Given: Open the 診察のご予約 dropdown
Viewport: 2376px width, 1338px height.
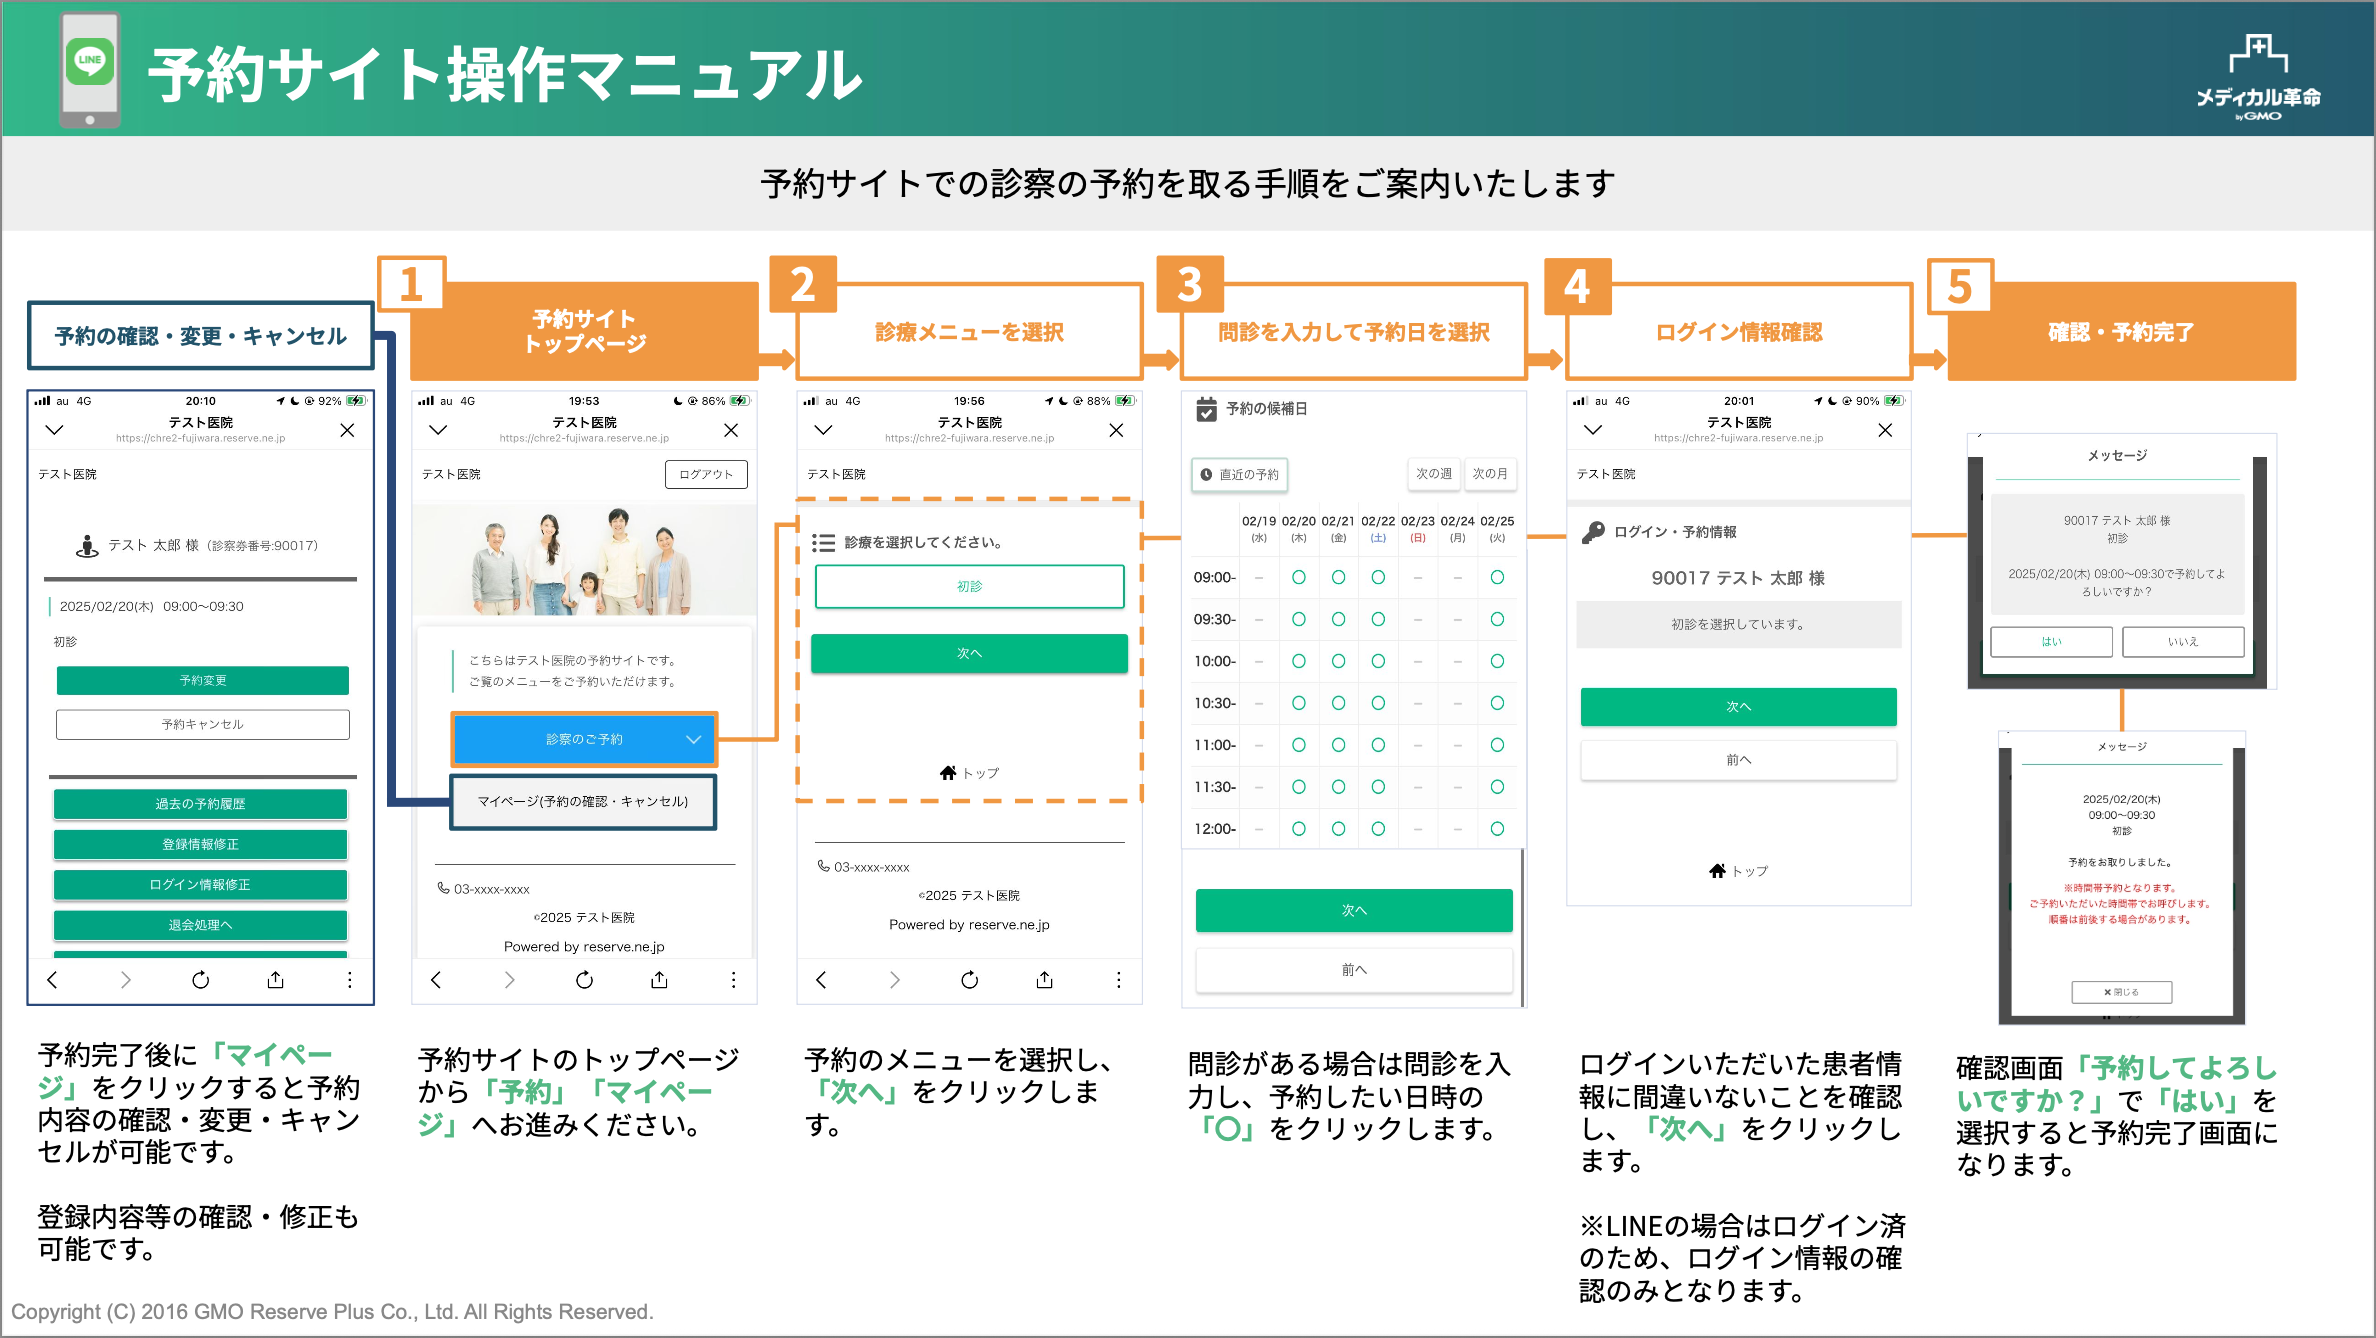Looking at the screenshot, I should (x=585, y=739).
